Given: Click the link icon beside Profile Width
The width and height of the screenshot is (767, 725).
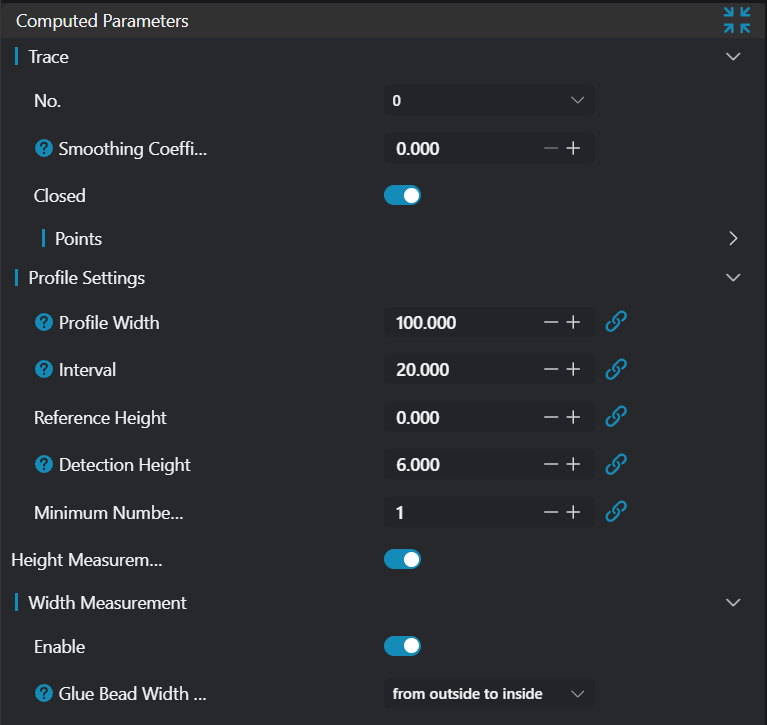Looking at the screenshot, I should [x=617, y=322].
